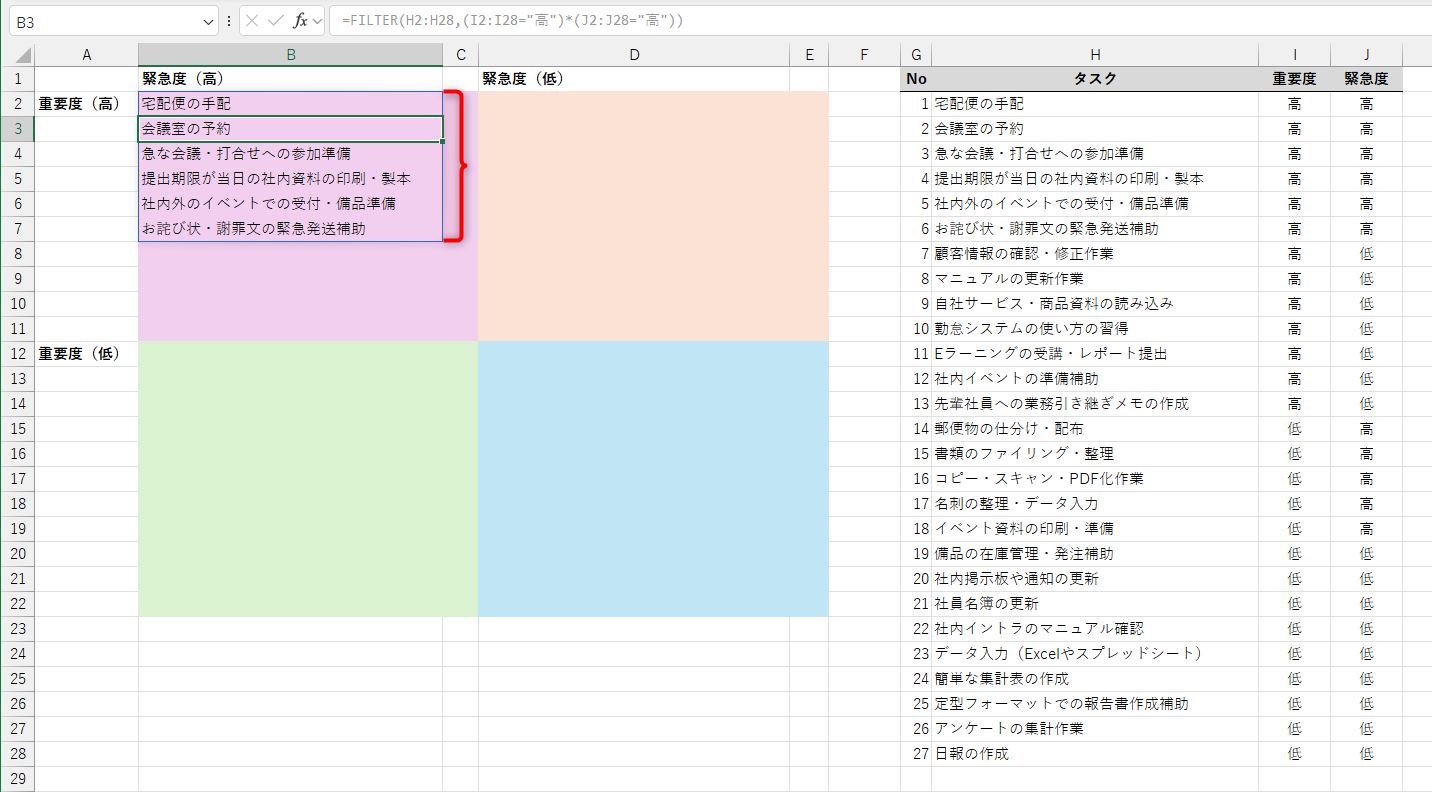
Task: Select コピー・スキャン・PDF化作業 task cell
Action: point(1095,479)
